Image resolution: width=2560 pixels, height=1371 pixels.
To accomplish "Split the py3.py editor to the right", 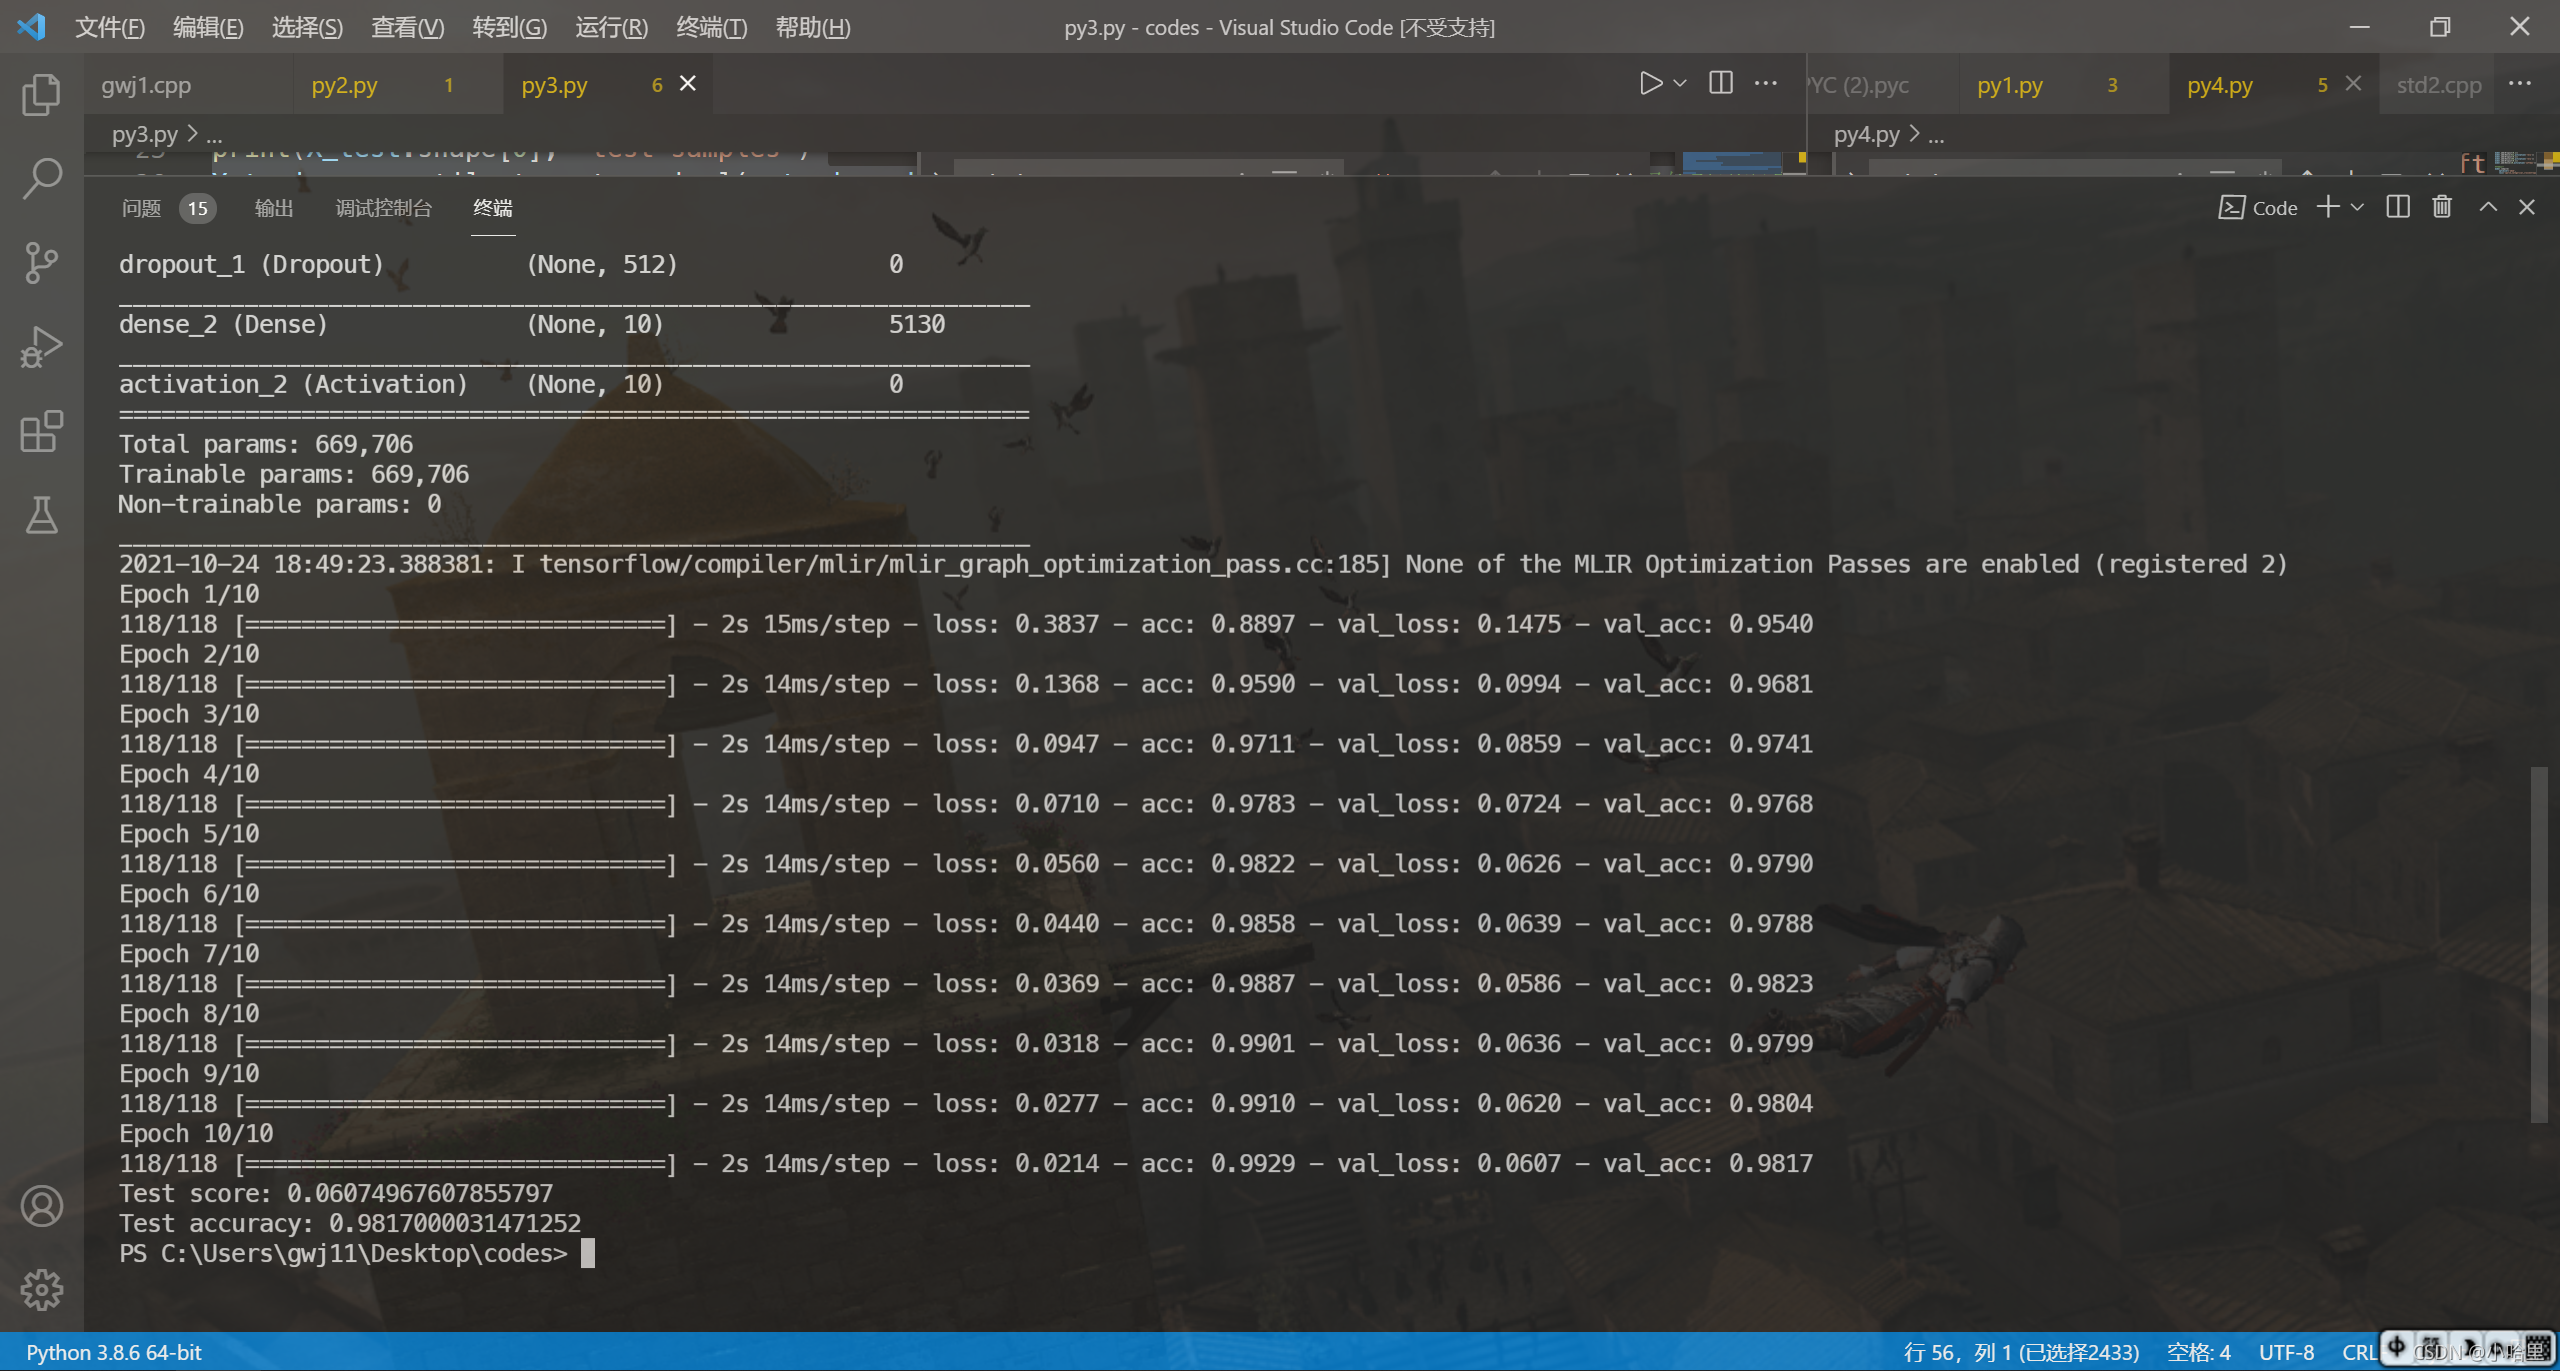I will click(1721, 83).
